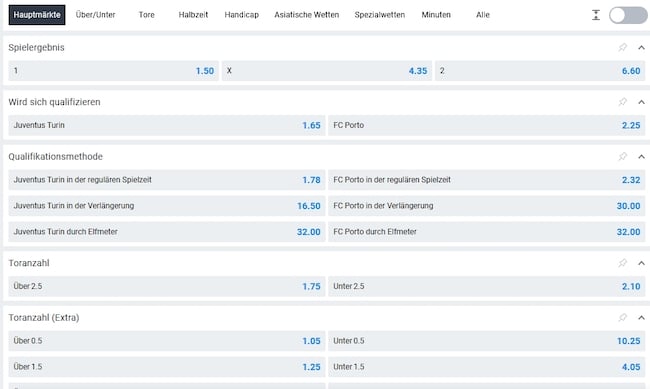Pin the Spielergebnis market
Image resolution: width=650 pixels, height=389 pixels.
coord(622,48)
